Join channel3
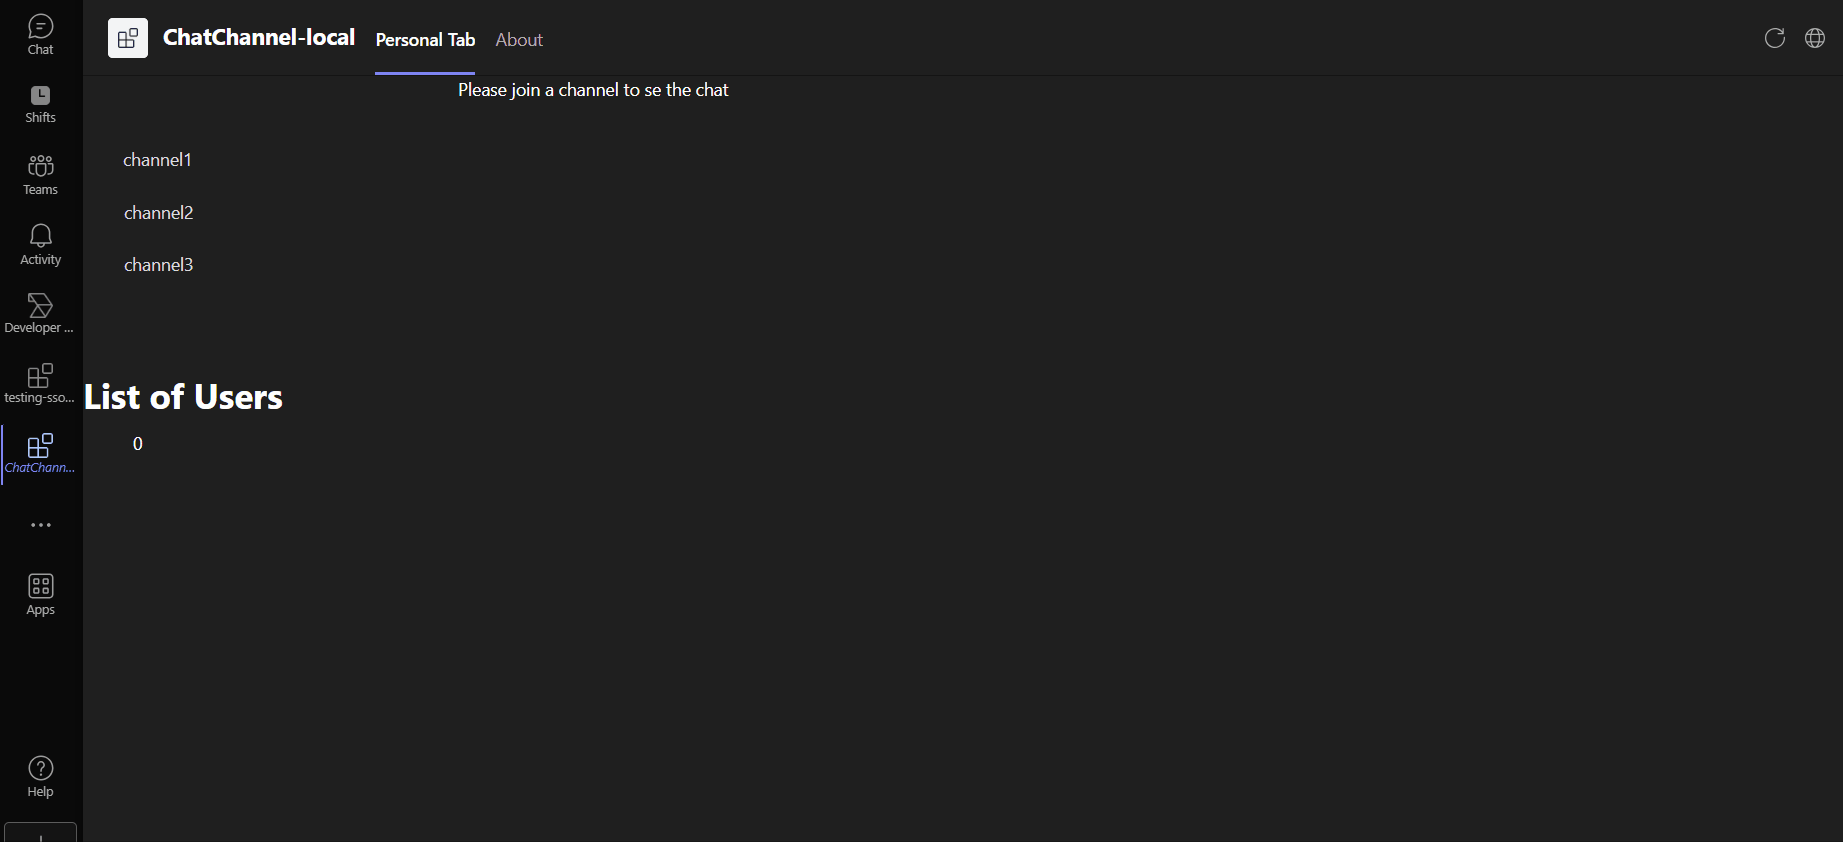 (x=158, y=264)
